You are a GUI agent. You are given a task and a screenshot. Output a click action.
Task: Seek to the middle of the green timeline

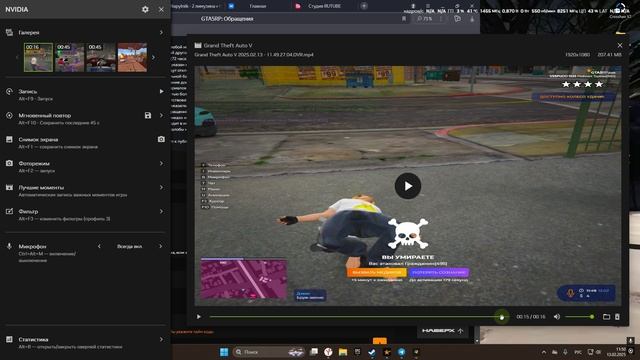(356, 317)
